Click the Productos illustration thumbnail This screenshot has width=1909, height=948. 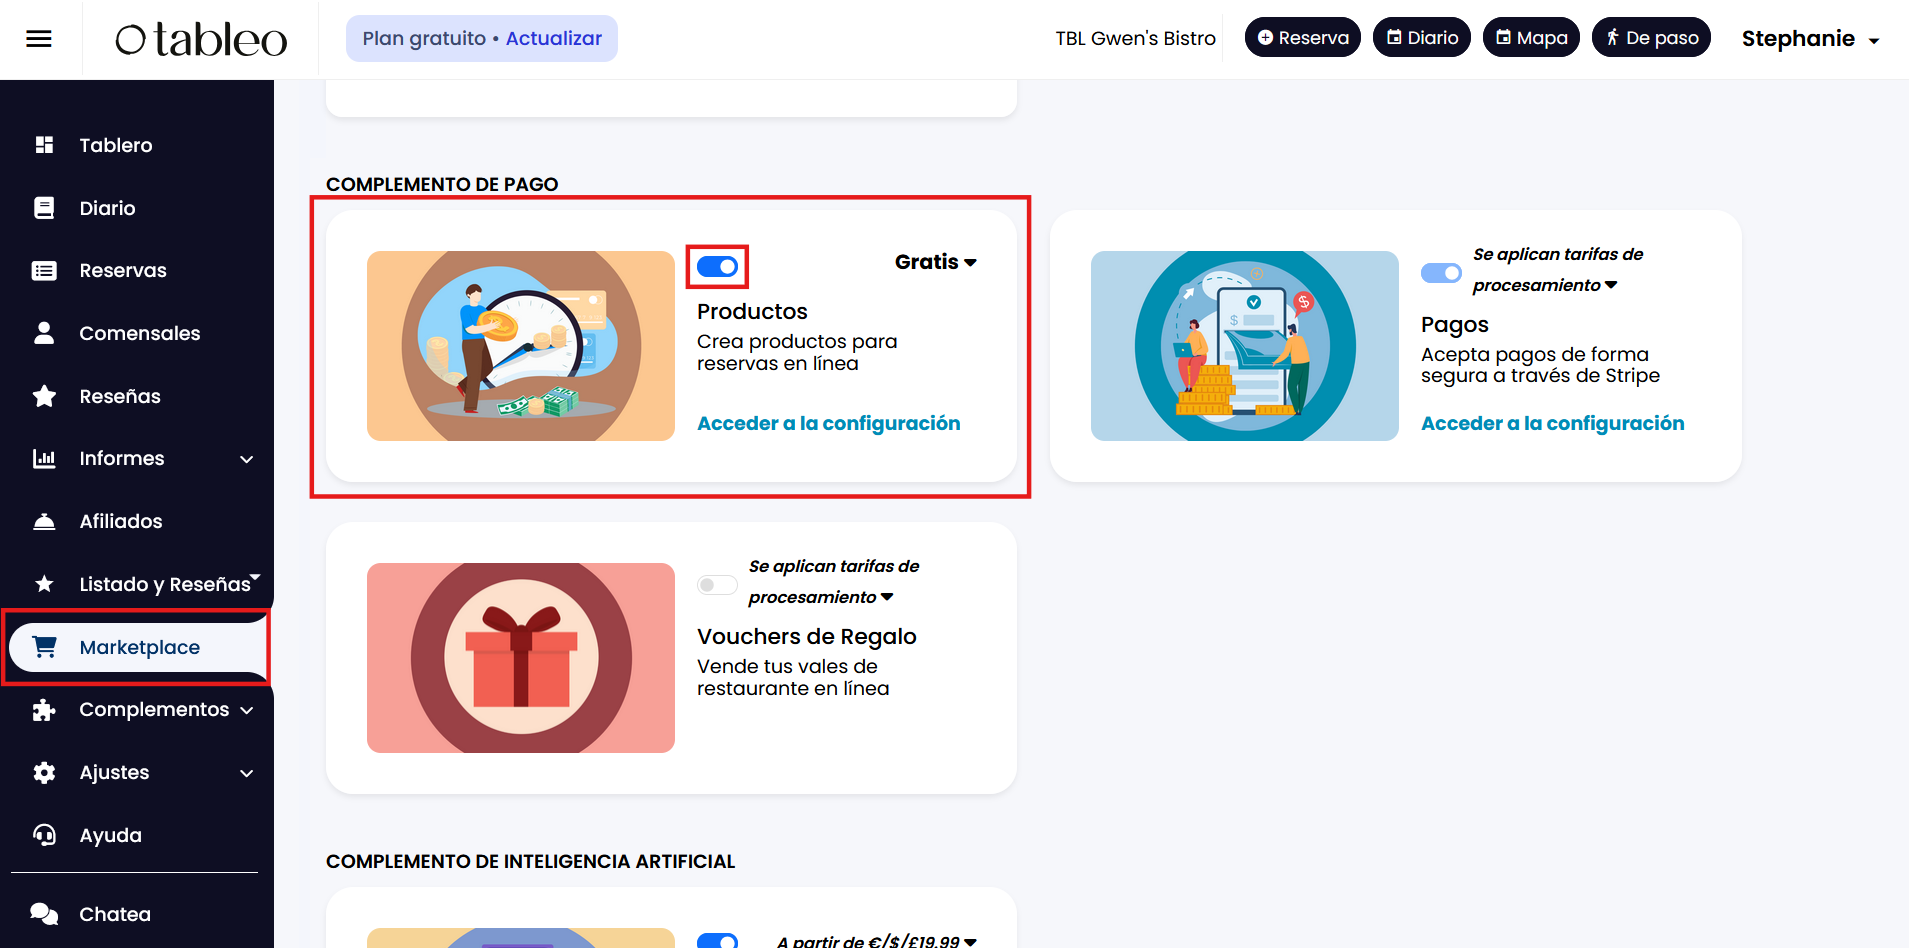(x=521, y=346)
